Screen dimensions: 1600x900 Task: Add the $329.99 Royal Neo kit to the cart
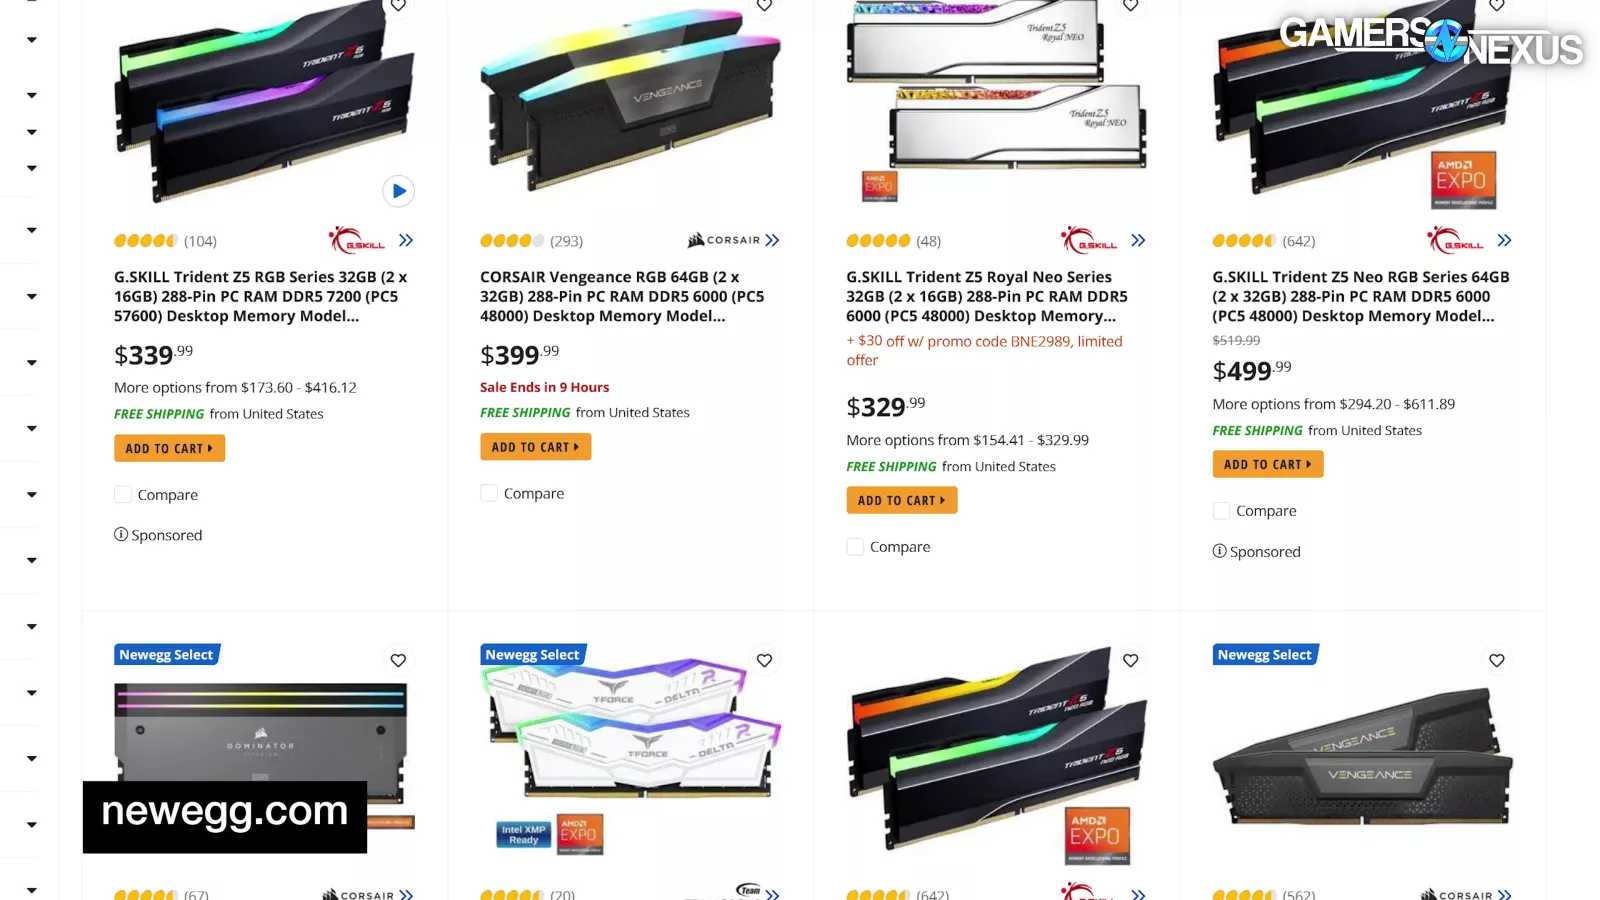pyautogui.click(x=901, y=500)
